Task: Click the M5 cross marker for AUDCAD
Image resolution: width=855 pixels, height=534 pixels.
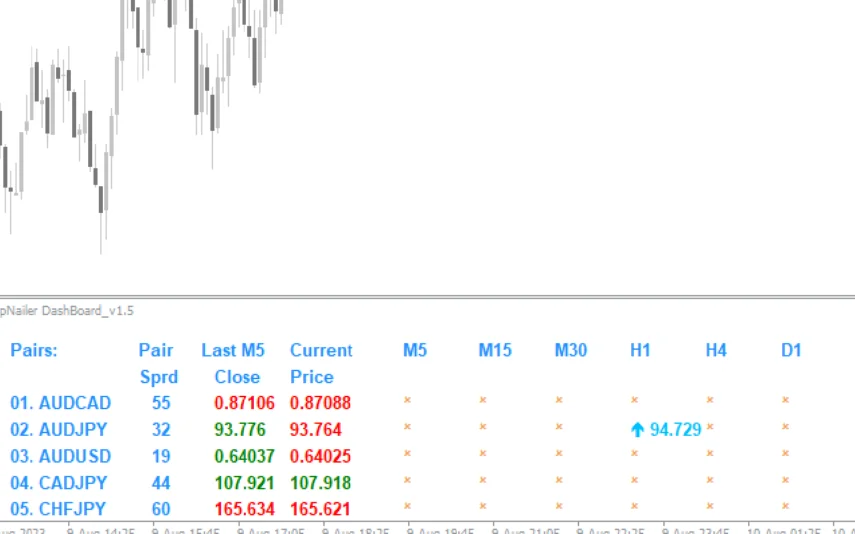Action: click(408, 400)
